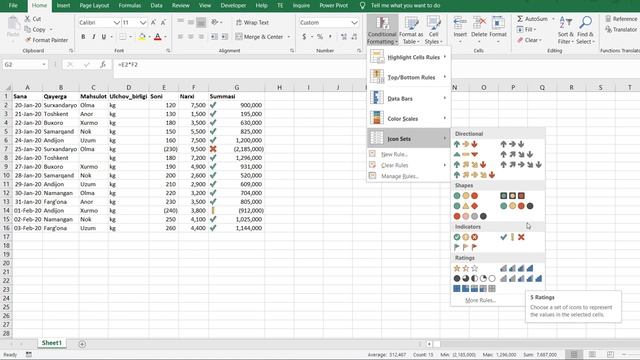The height and width of the screenshot is (360, 640).
Task: Switch to Page Layout view in status bar
Action: pos(592,354)
